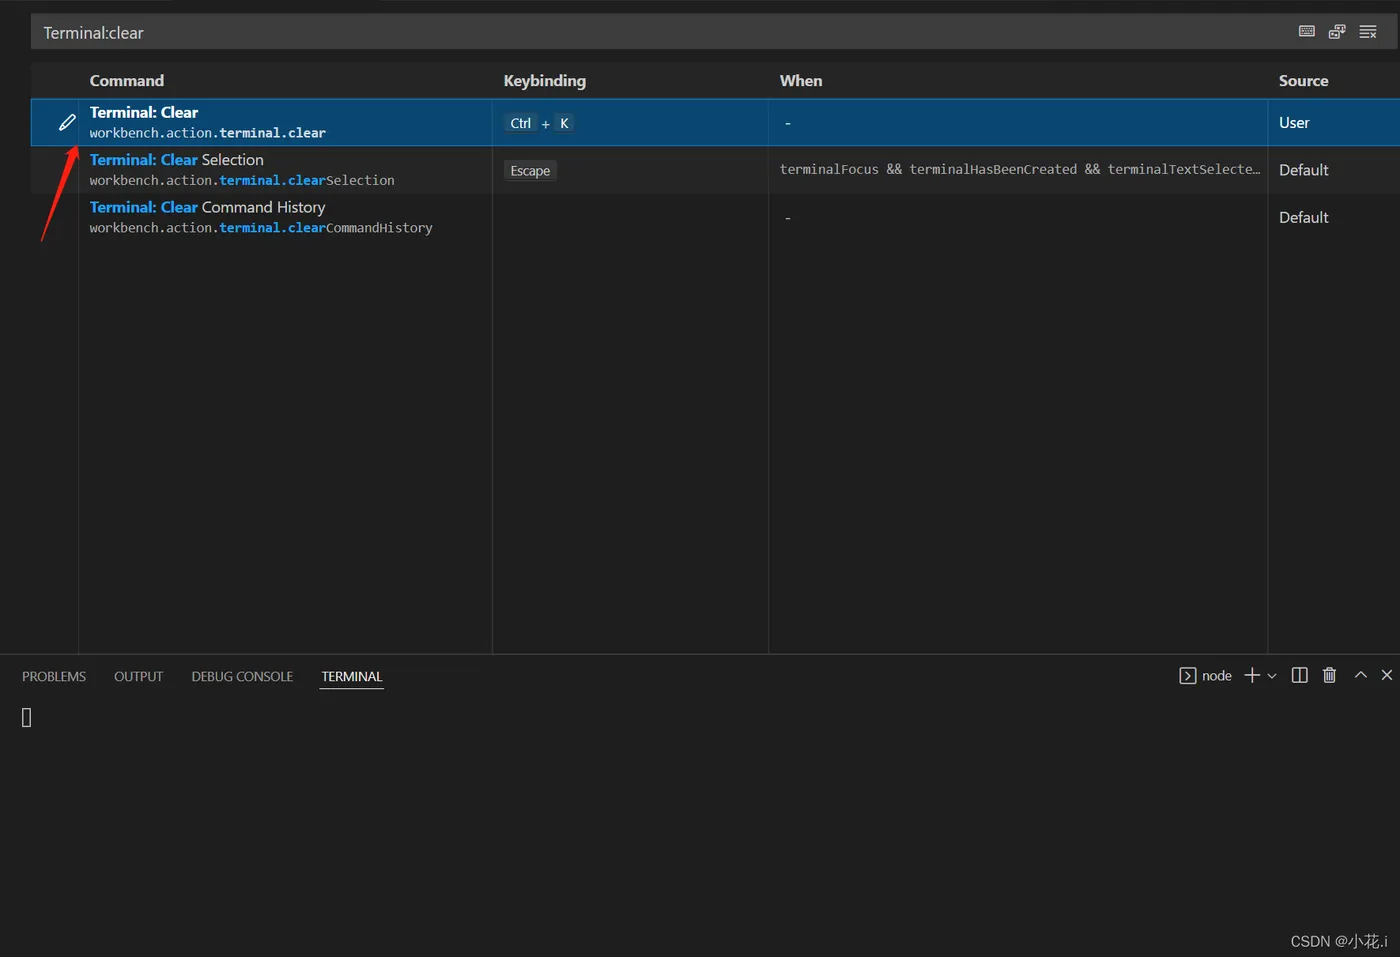Switch to the PROBLEMS tab
This screenshot has height=957, width=1400.
click(x=54, y=676)
